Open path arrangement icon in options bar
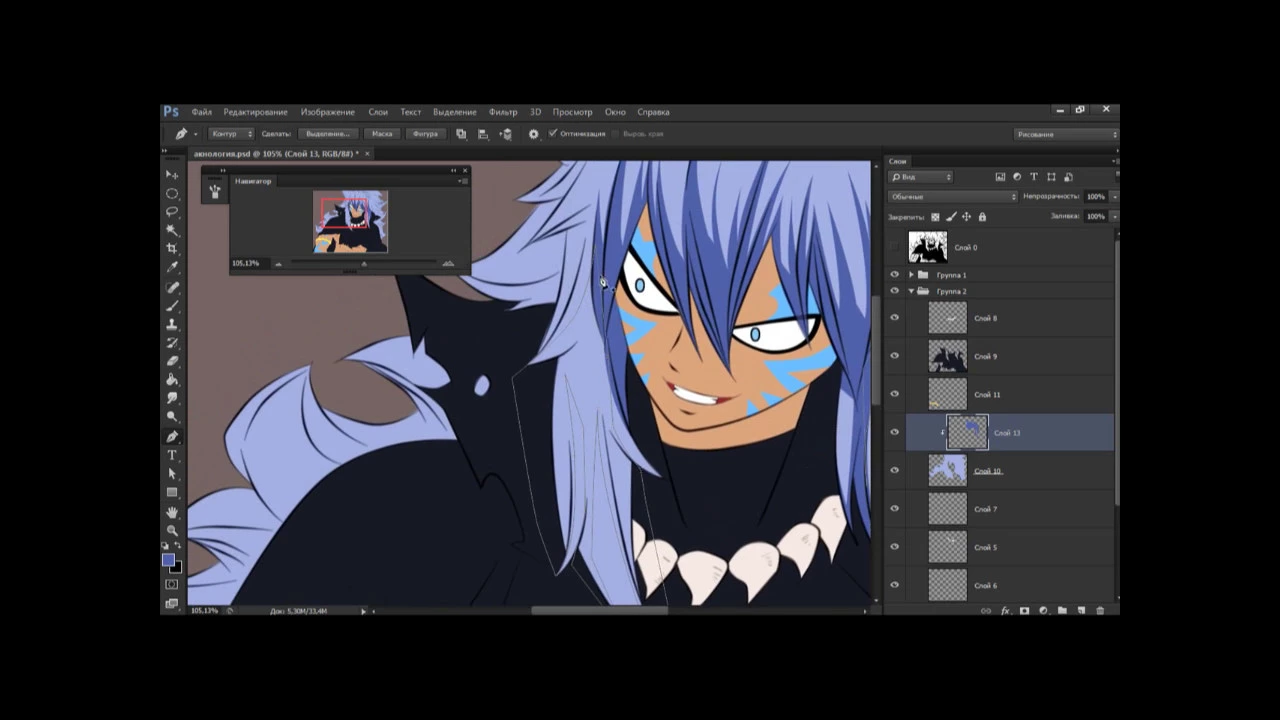 506,134
